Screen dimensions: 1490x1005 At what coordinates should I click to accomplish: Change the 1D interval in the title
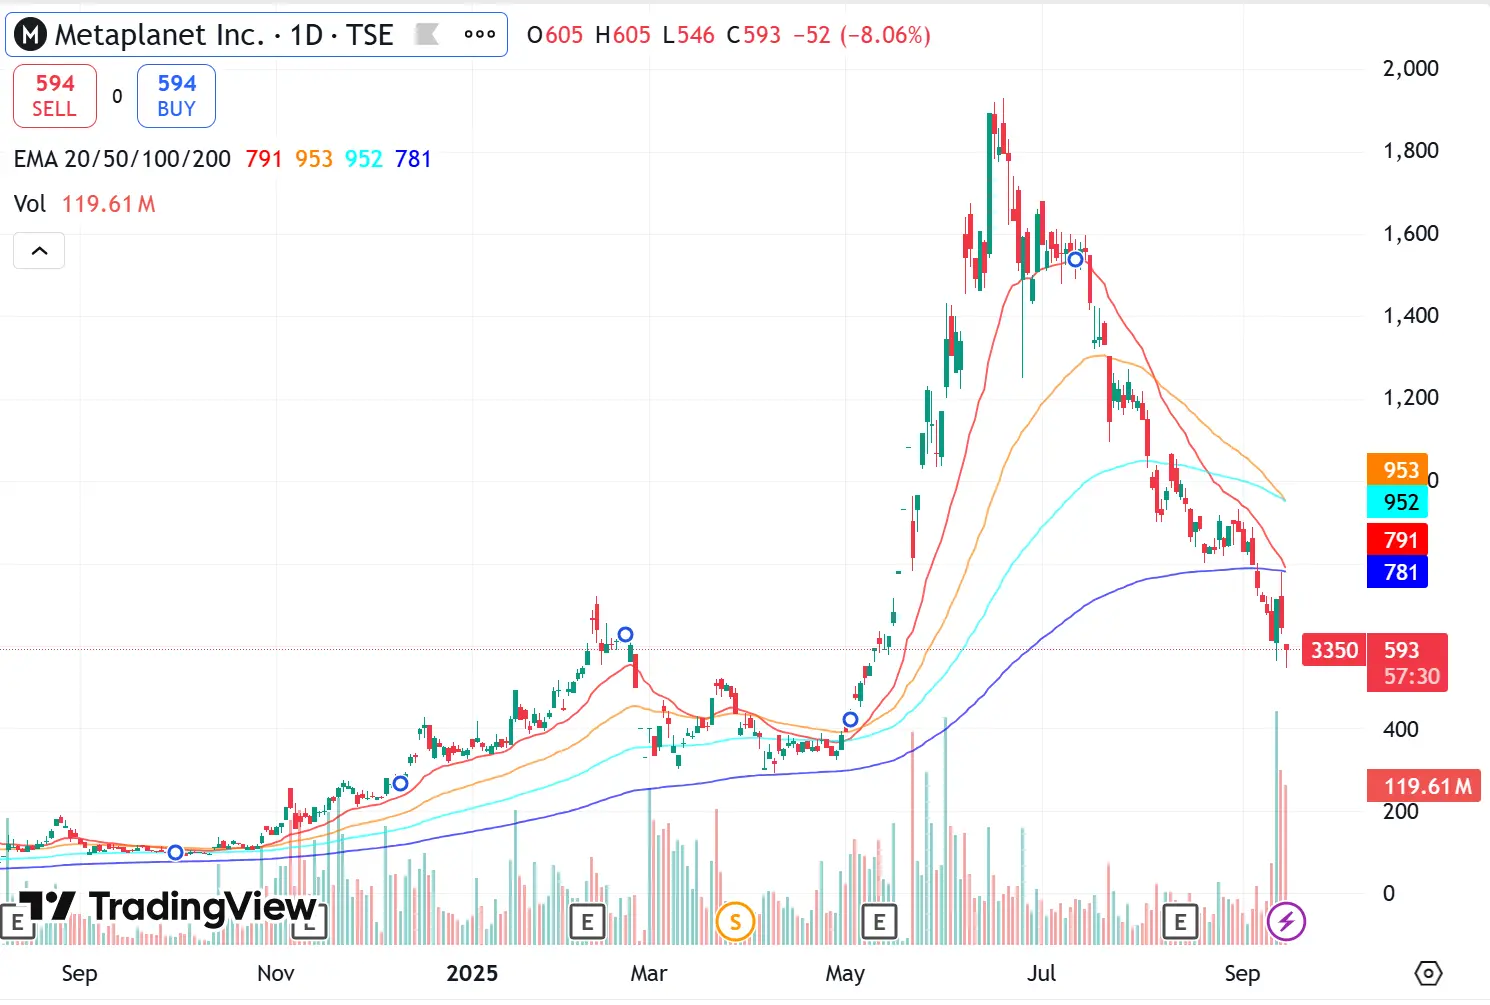306,35
